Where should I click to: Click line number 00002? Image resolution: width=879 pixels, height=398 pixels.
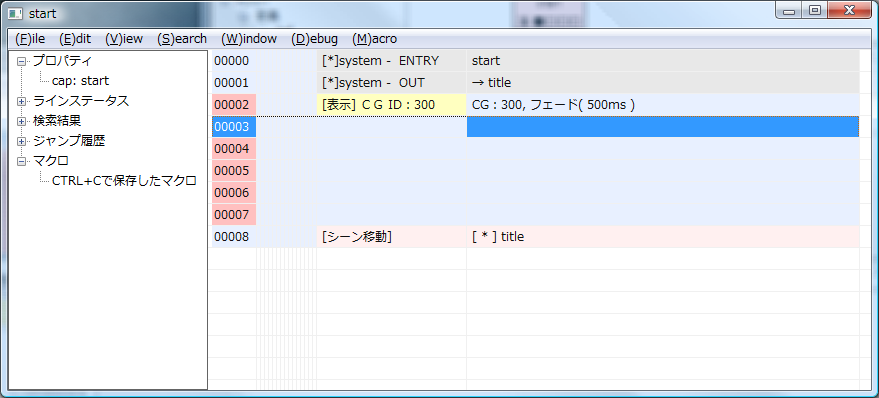click(x=234, y=105)
